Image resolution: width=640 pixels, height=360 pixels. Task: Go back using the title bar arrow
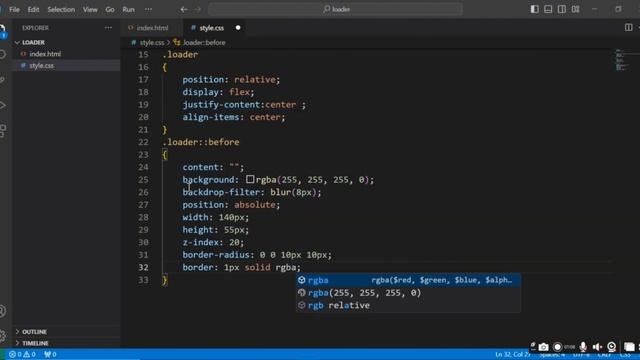click(x=184, y=9)
